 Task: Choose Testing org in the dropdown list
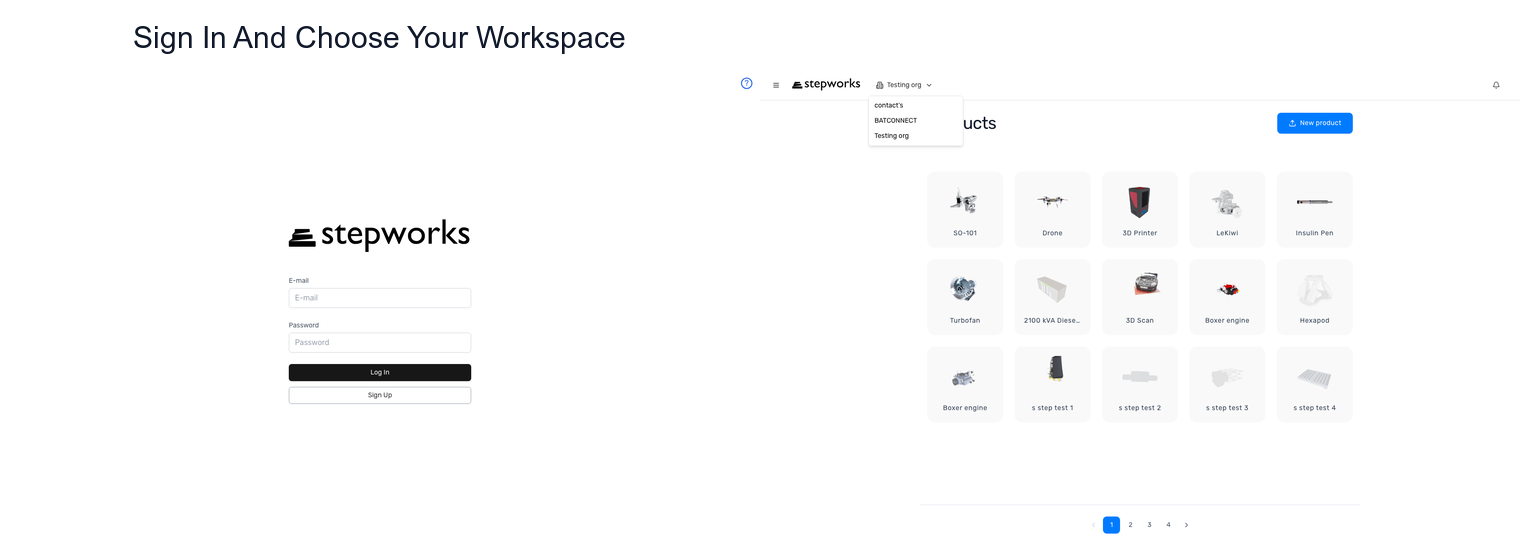[x=915, y=135]
